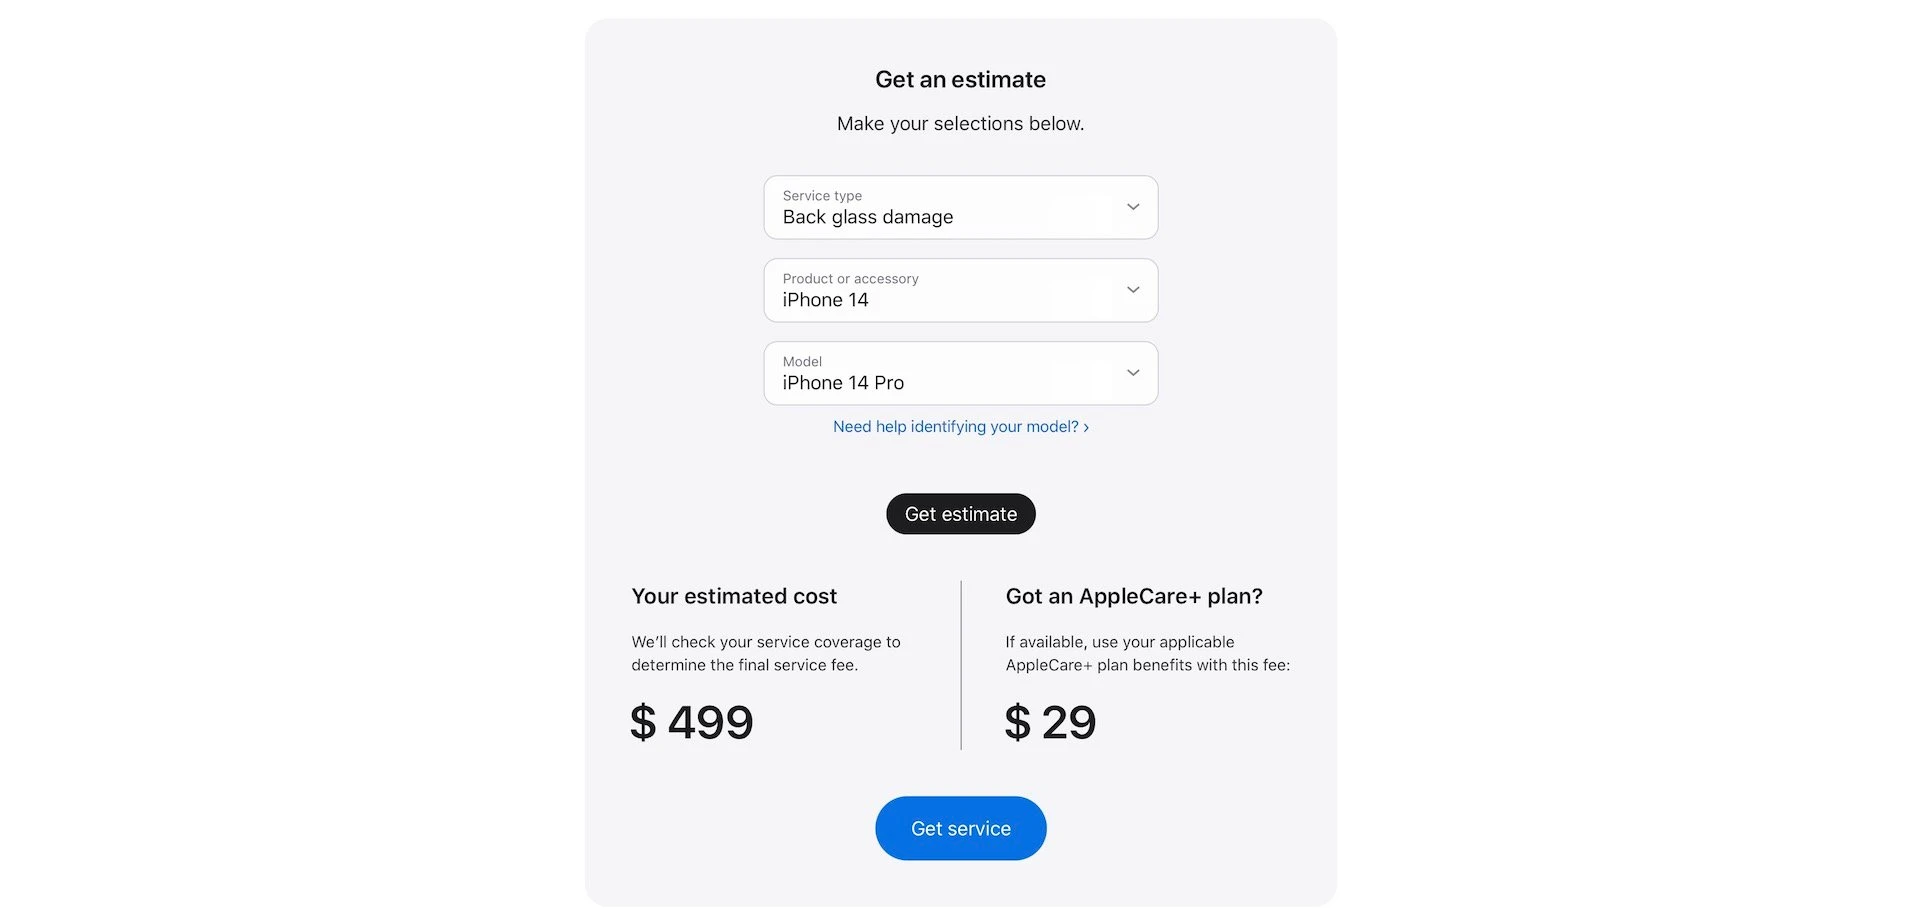Viewport: 1920px width, 924px height.
Task: Click the 'Got an AppleCare+ plan?' heading
Action: click(1134, 597)
